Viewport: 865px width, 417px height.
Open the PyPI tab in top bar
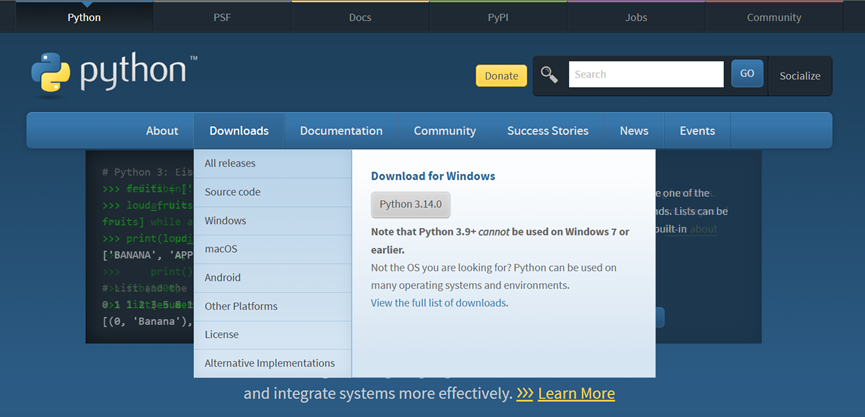tap(498, 18)
